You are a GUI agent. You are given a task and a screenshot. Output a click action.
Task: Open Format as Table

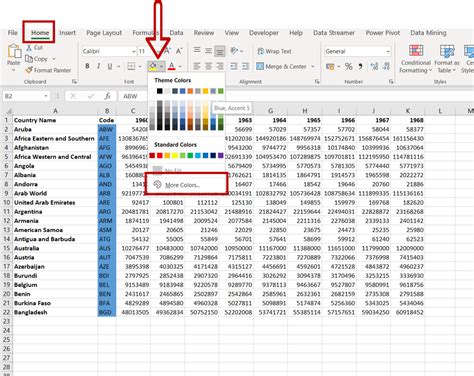(447, 59)
